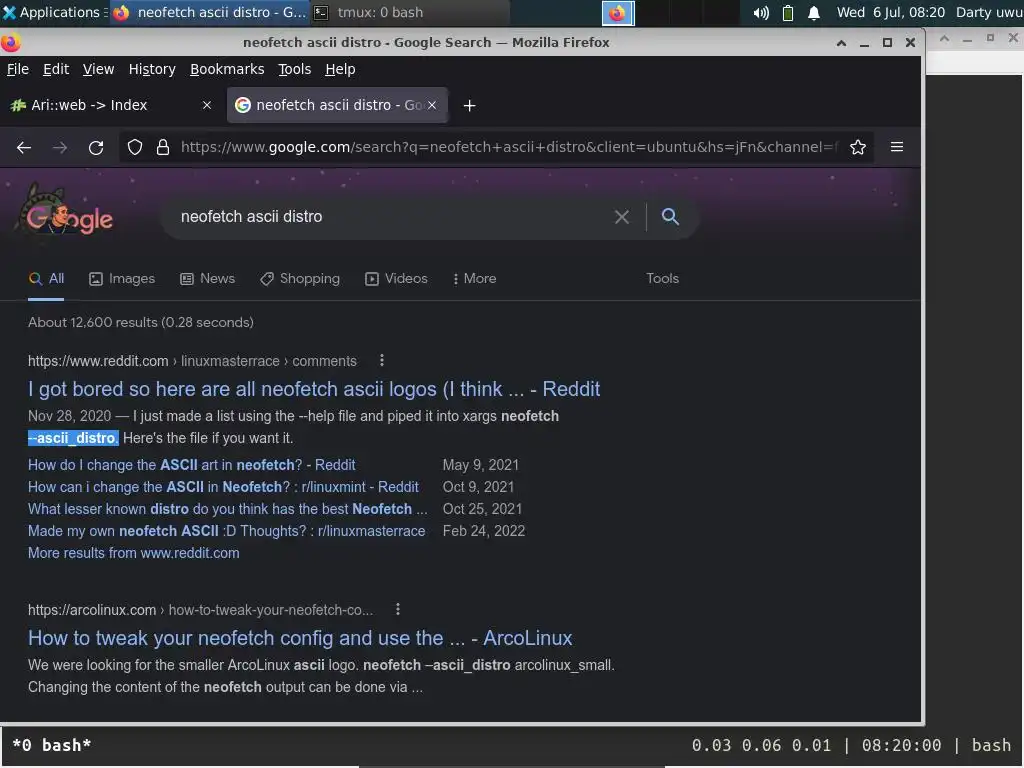Open the View menu
Viewport: 1024px width, 768px height.
coord(99,69)
